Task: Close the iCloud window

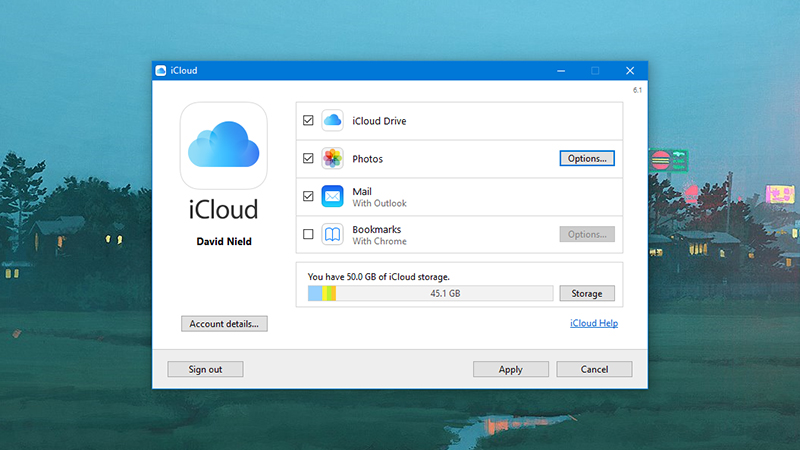Action: coord(630,70)
